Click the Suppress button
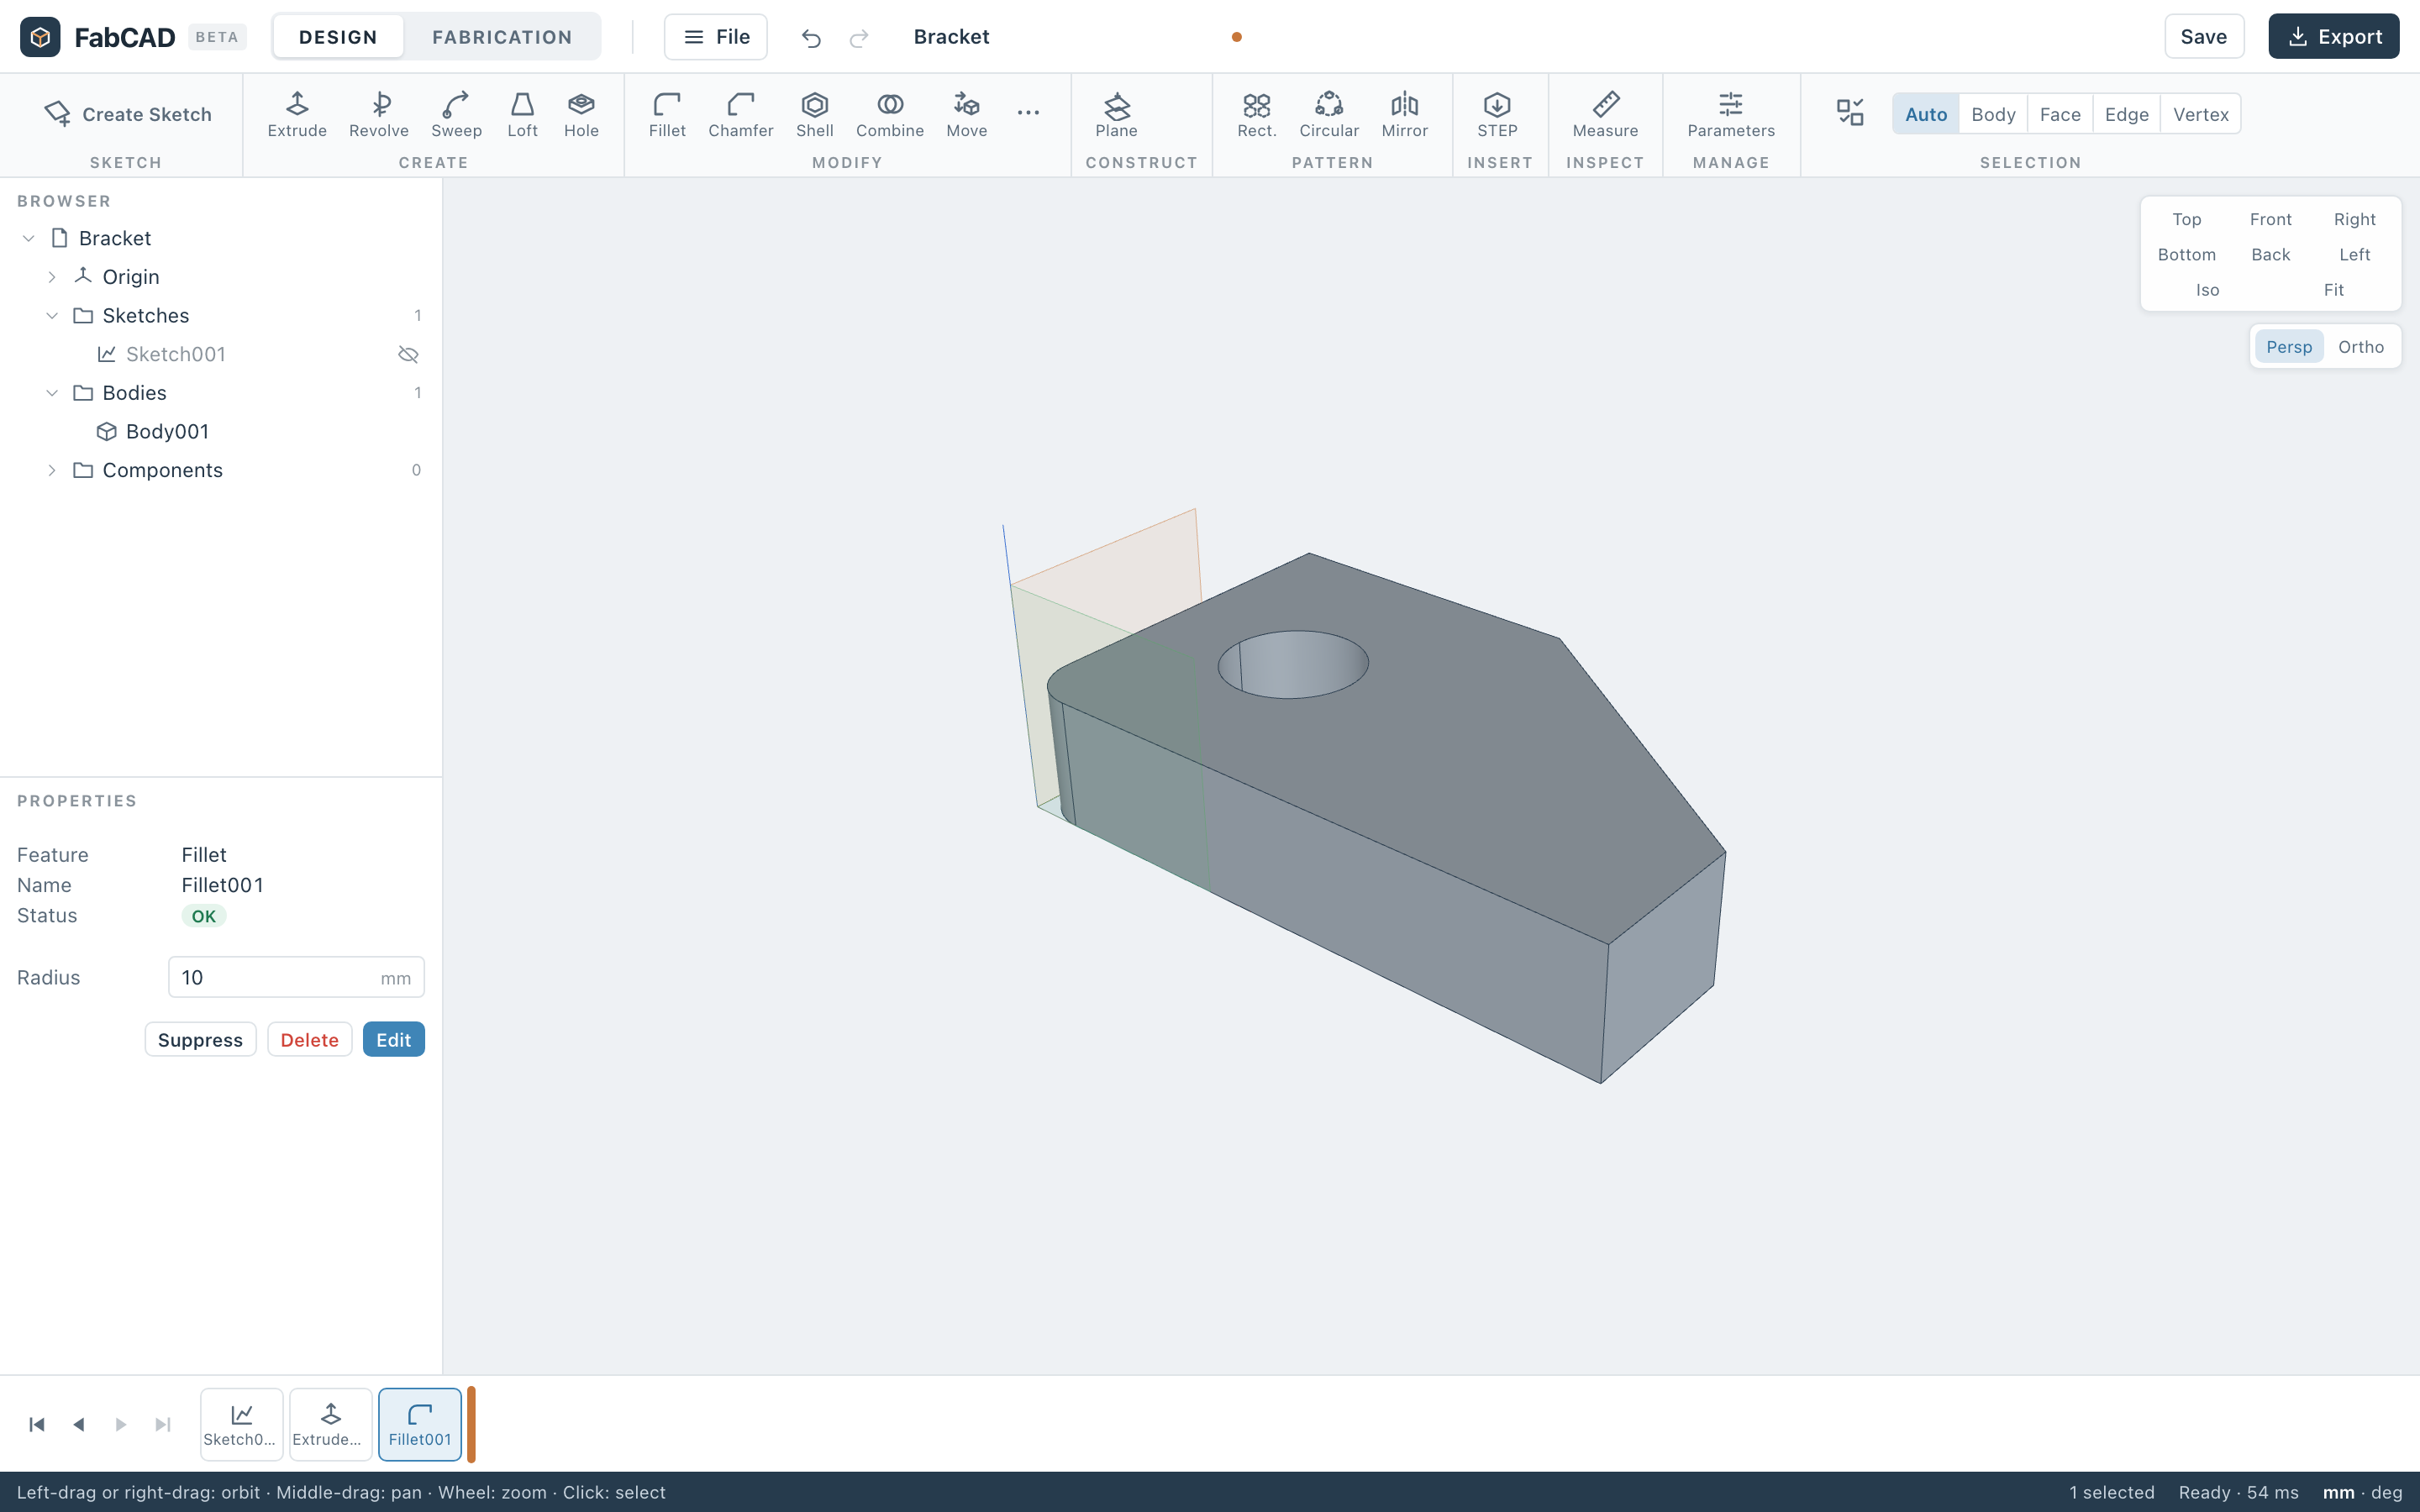2420x1512 pixels. click(200, 1040)
